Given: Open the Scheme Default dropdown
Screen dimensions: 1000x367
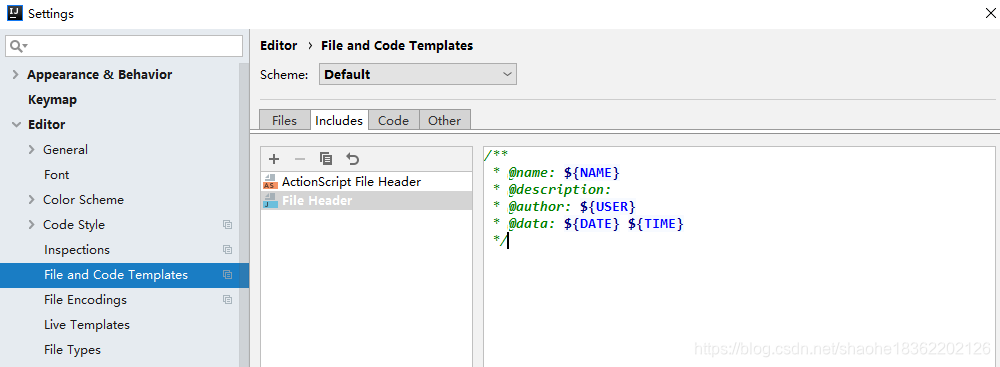Looking at the screenshot, I should click(x=418, y=74).
